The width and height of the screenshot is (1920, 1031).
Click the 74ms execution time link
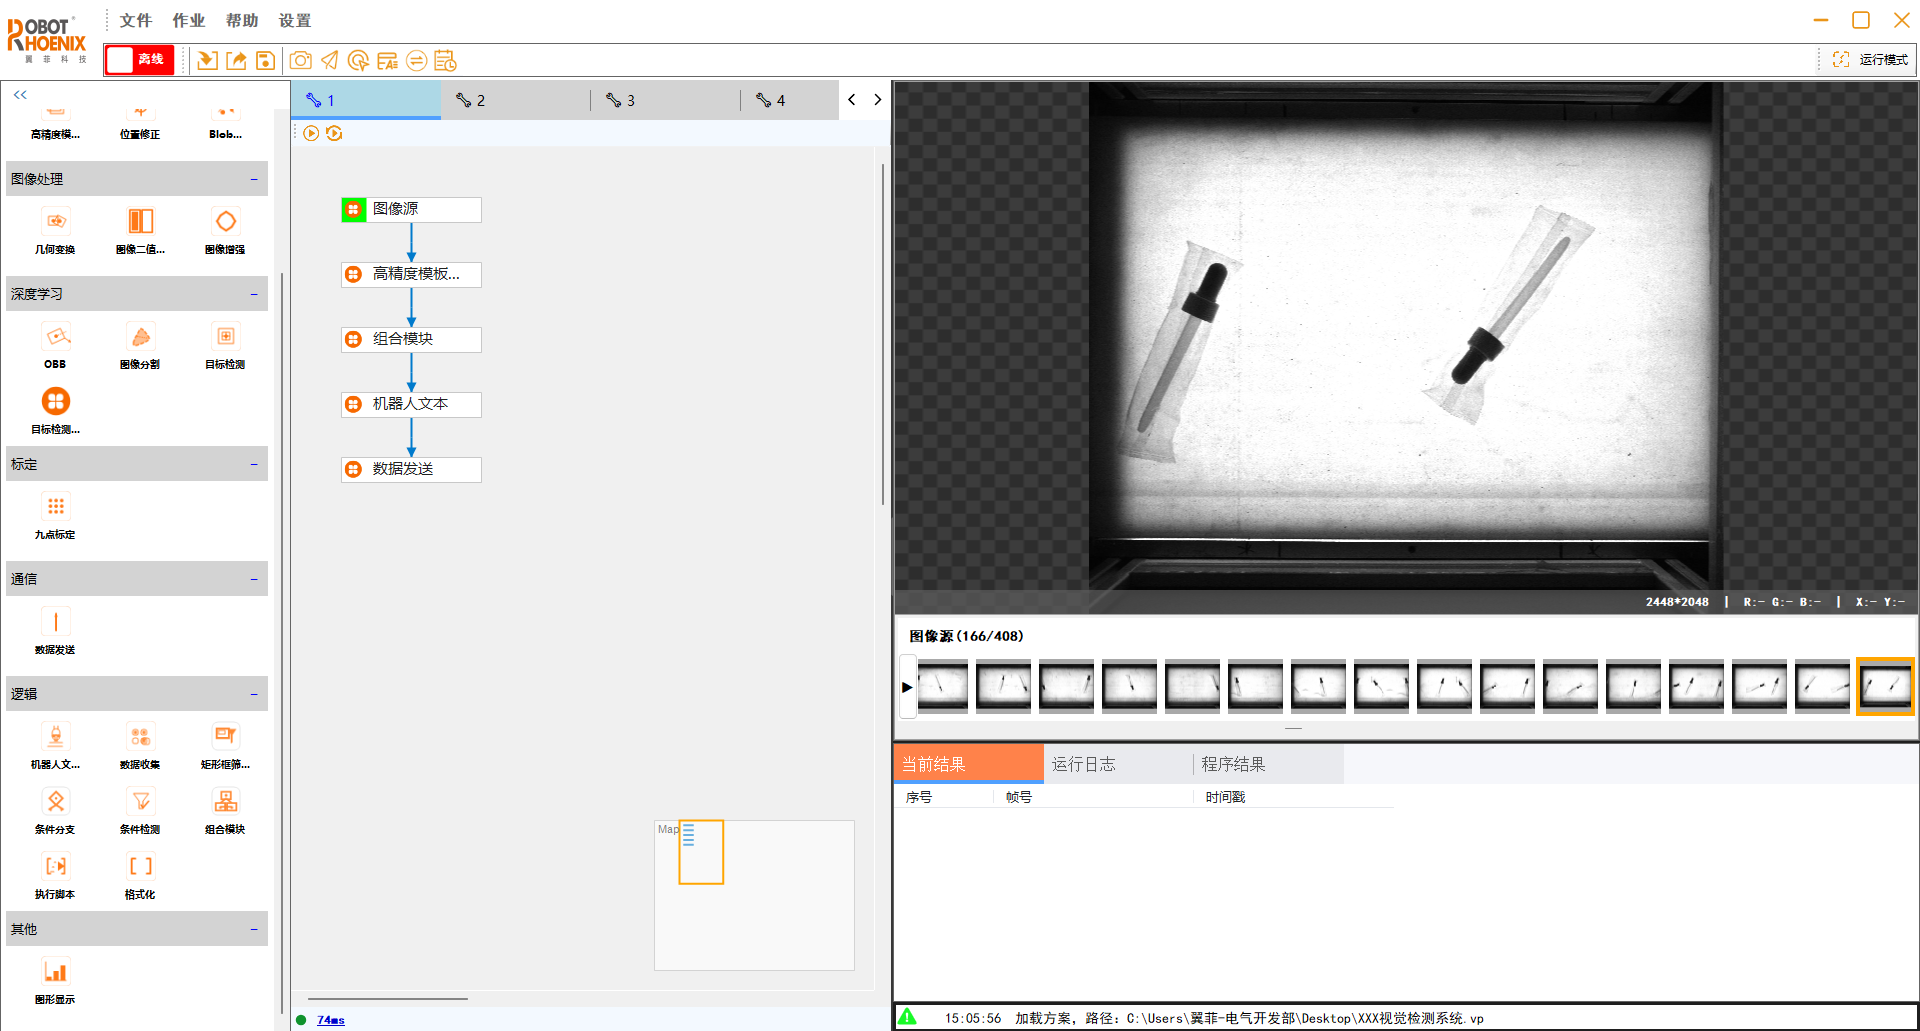331,1020
